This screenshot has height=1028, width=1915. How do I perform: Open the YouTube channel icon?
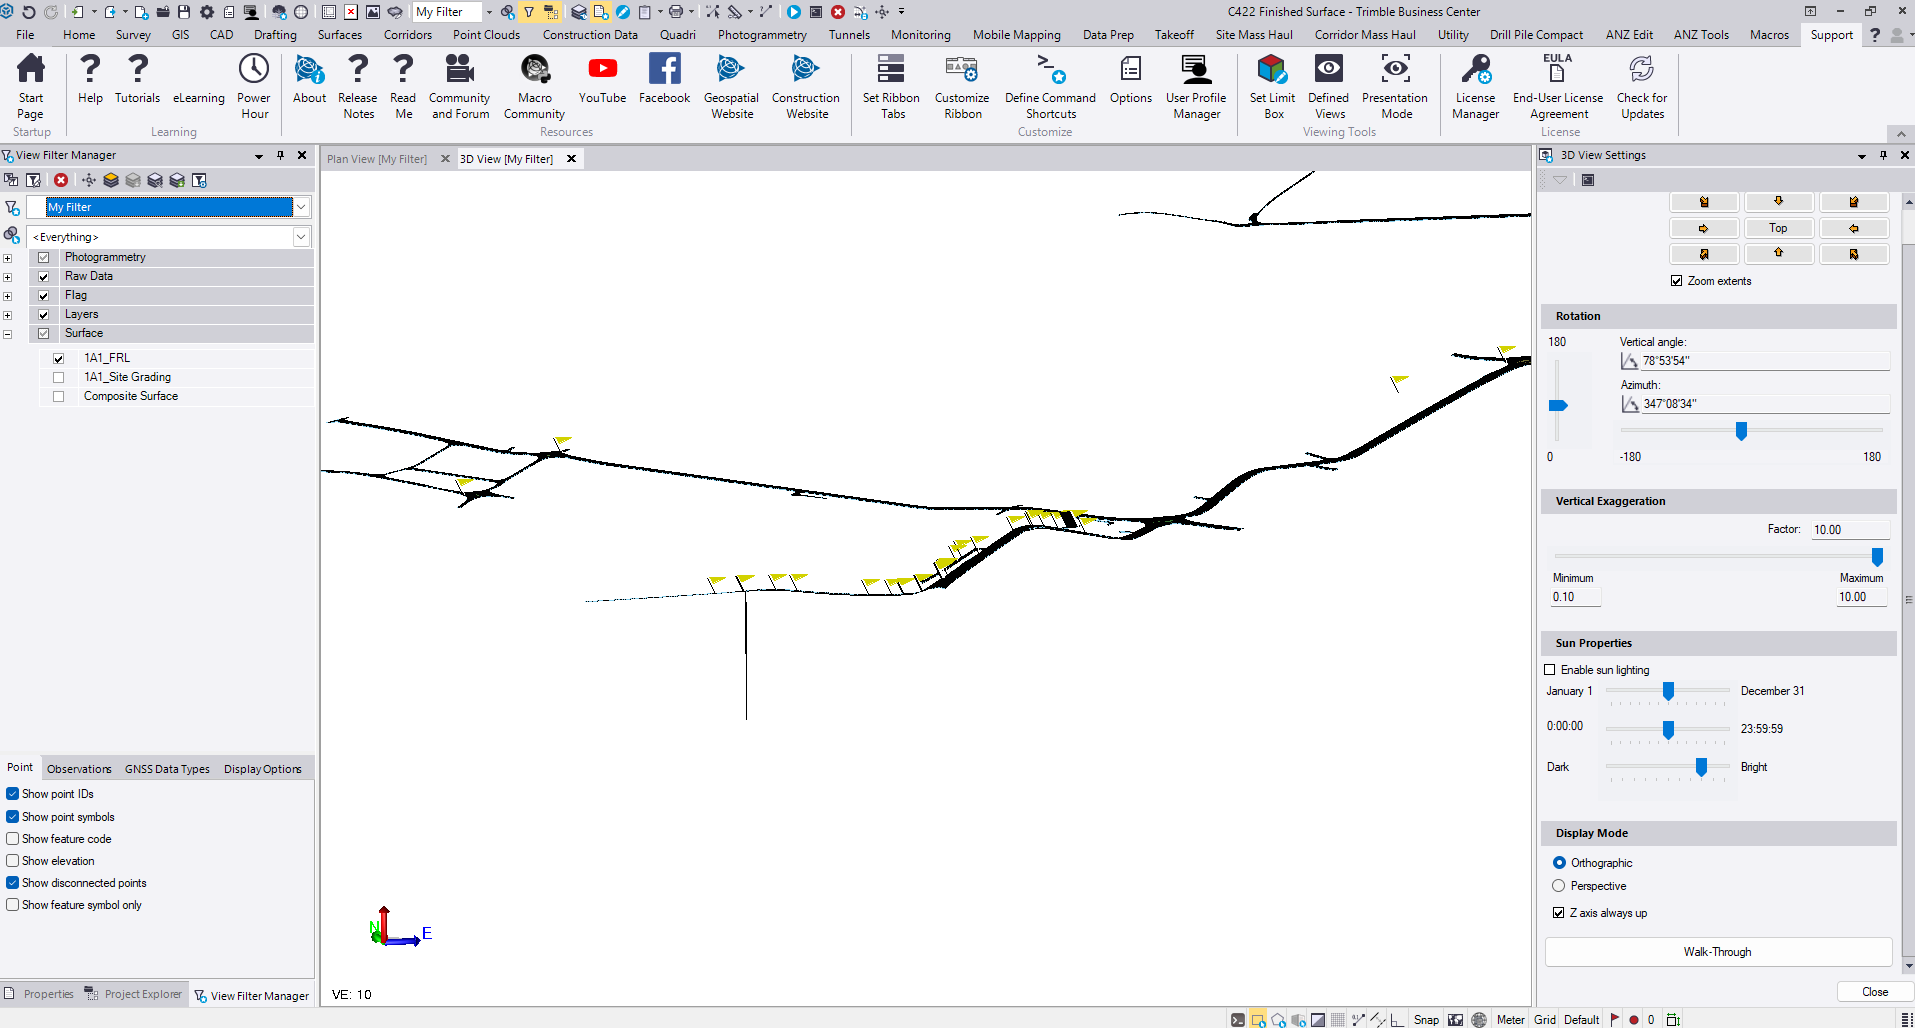point(602,79)
